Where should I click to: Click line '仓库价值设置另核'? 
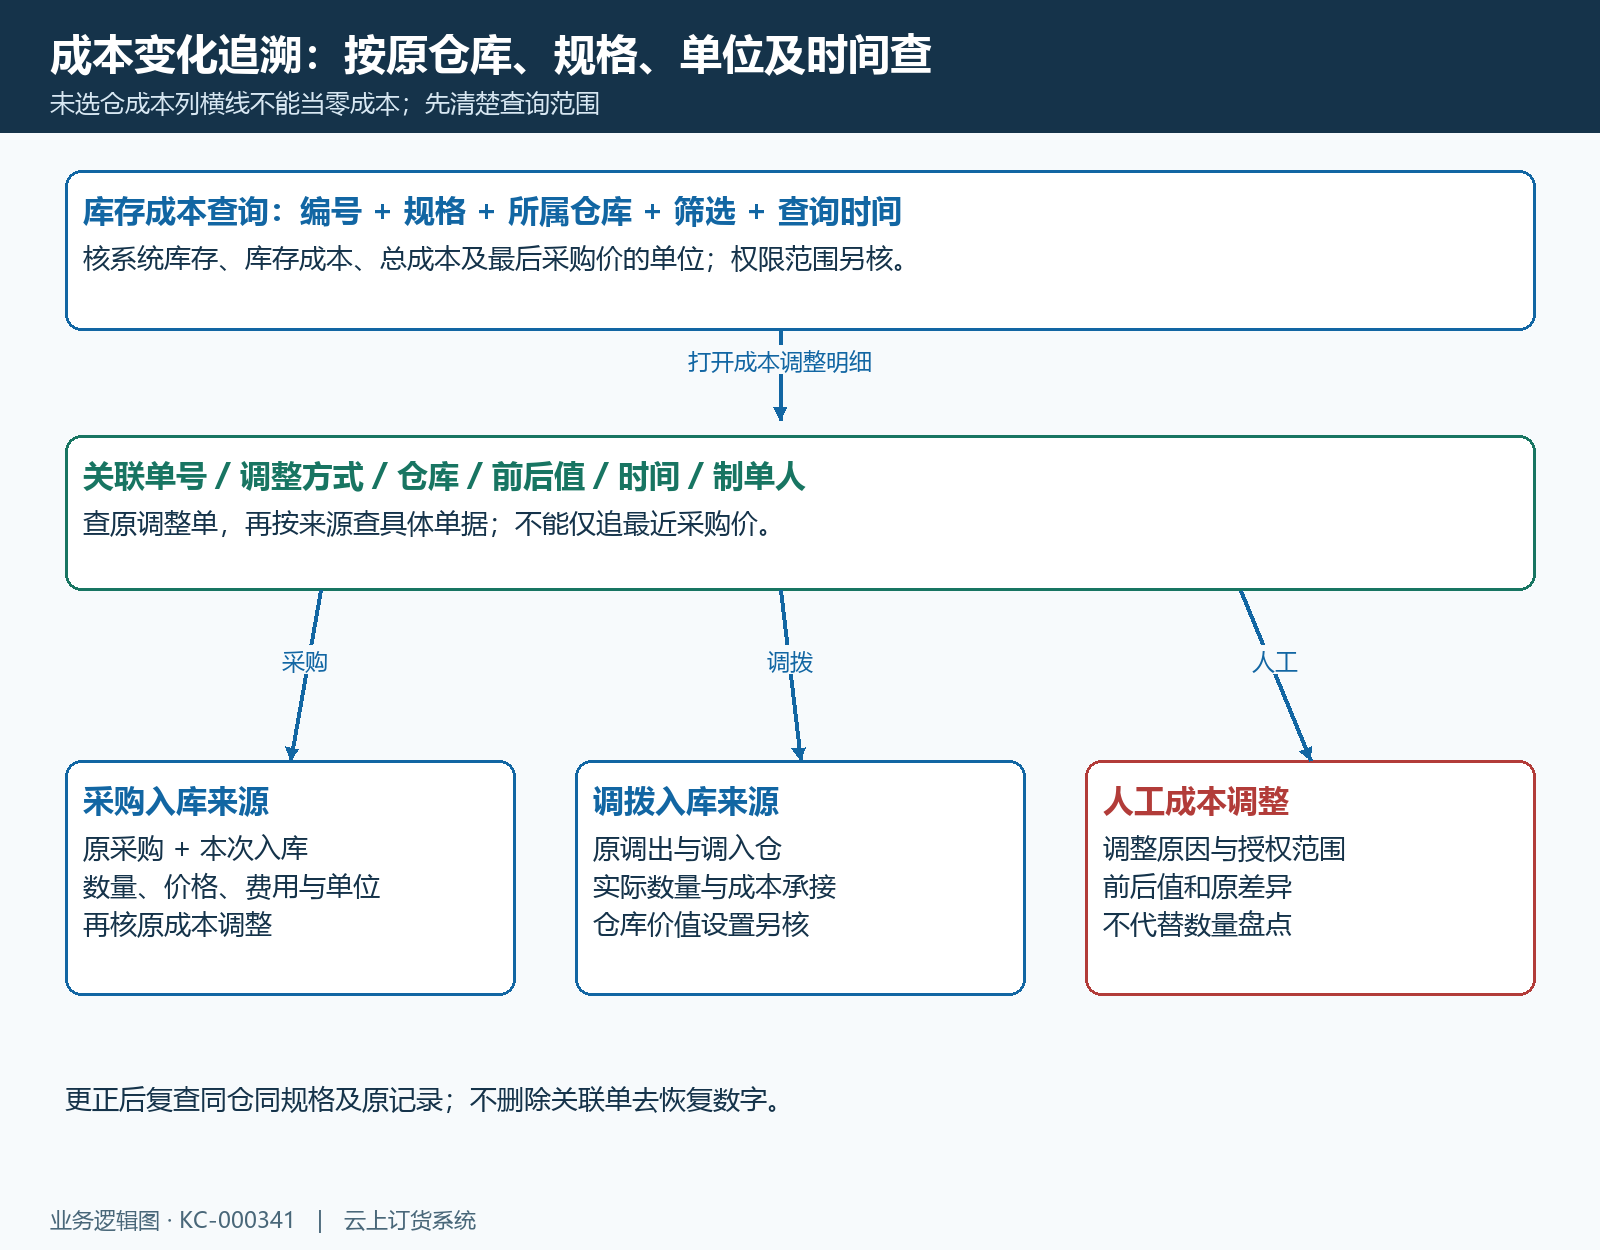click(701, 925)
